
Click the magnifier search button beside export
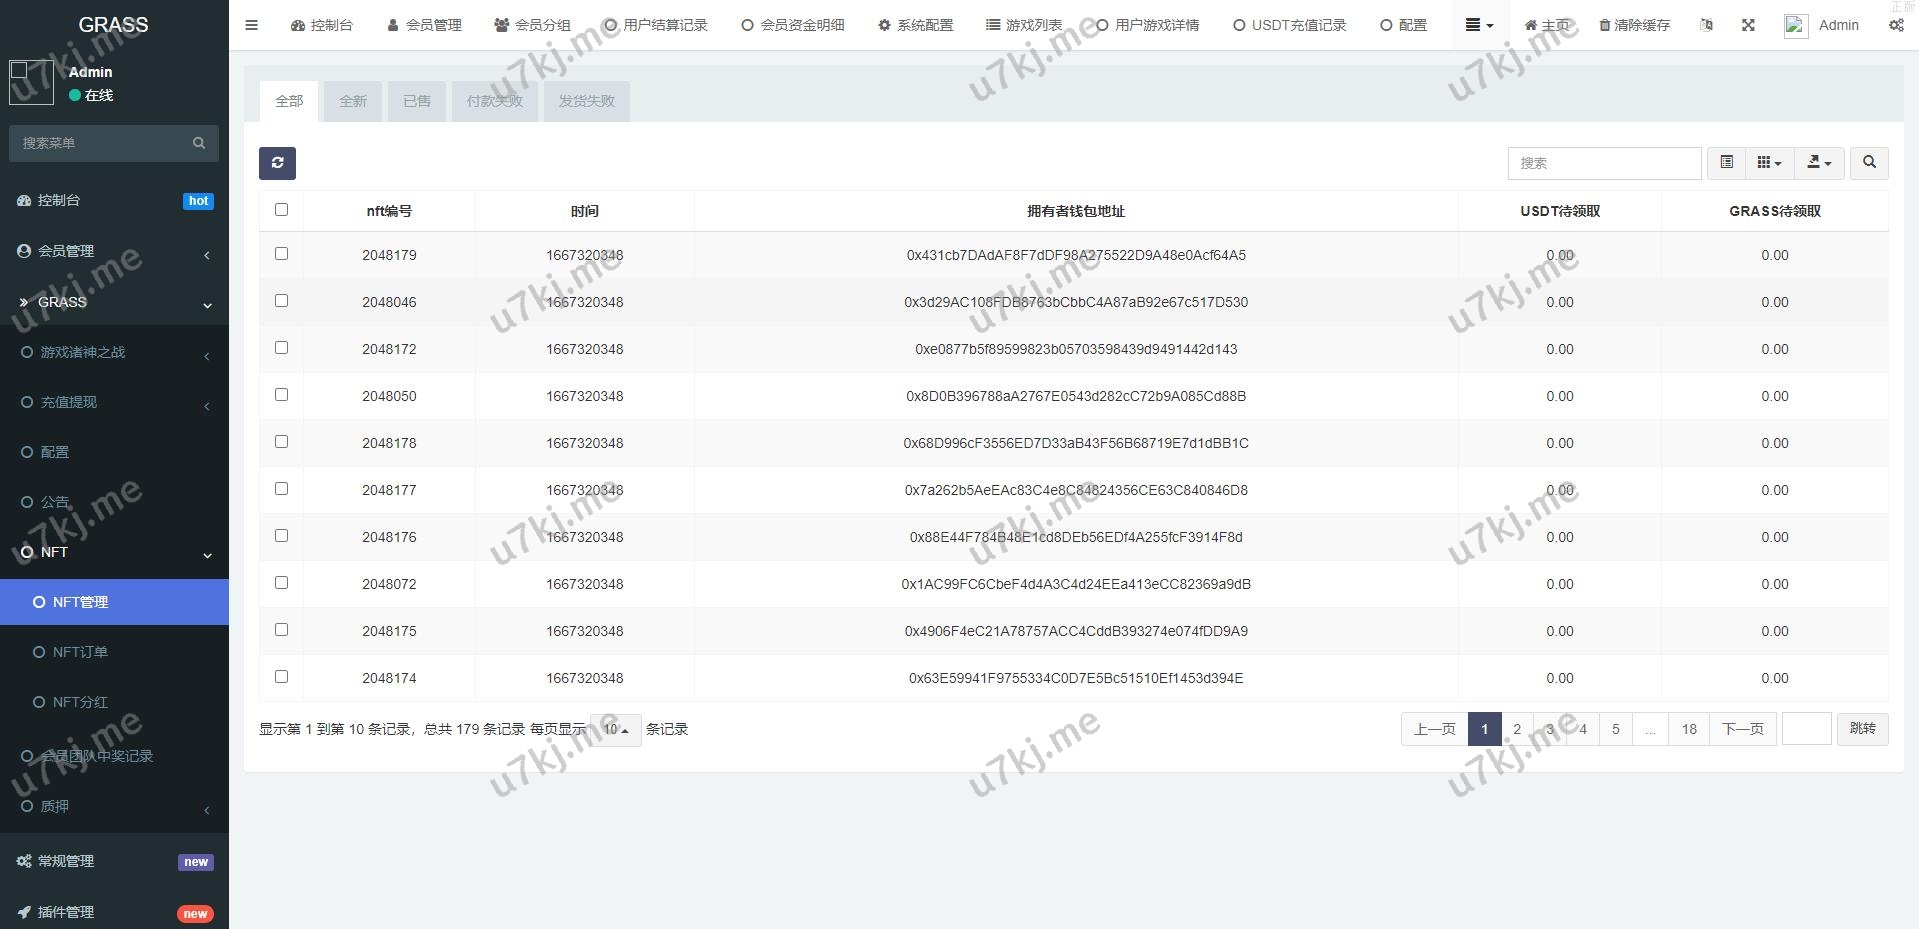[x=1869, y=162]
